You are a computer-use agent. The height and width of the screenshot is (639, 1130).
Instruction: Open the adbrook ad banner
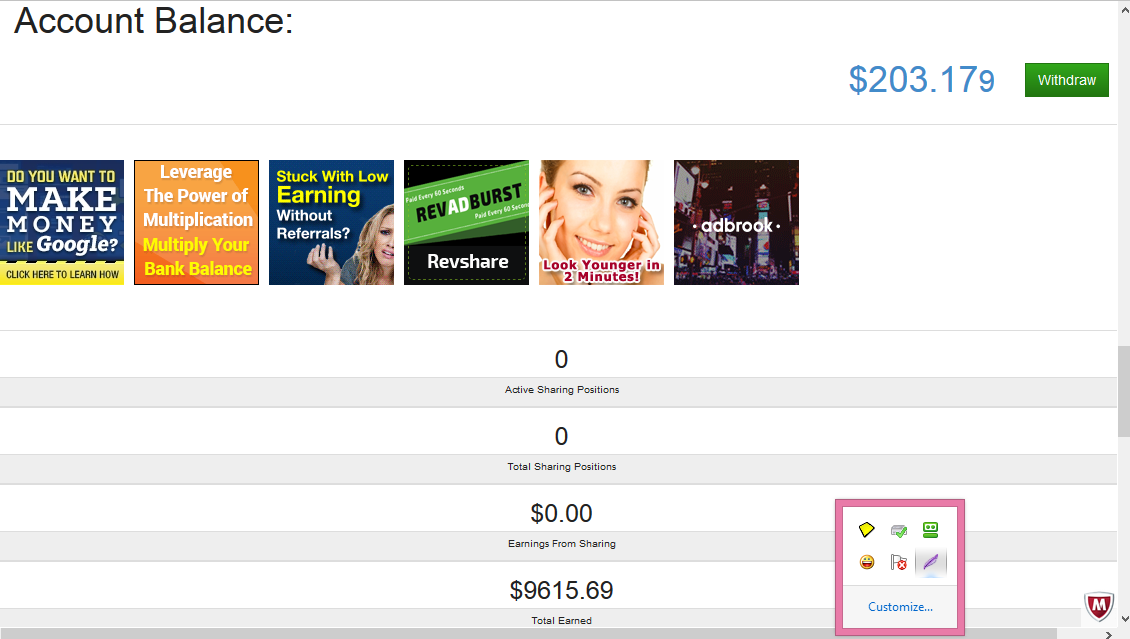pos(736,222)
